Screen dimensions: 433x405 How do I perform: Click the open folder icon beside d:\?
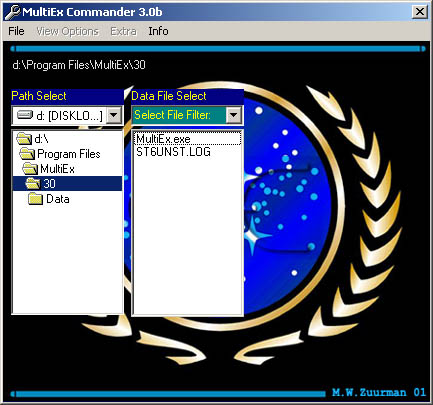pyautogui.click(x=24, y=139)
